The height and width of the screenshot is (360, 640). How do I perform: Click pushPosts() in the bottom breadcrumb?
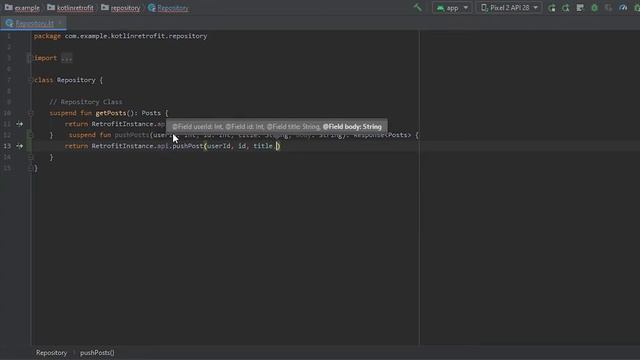(97, 353)
